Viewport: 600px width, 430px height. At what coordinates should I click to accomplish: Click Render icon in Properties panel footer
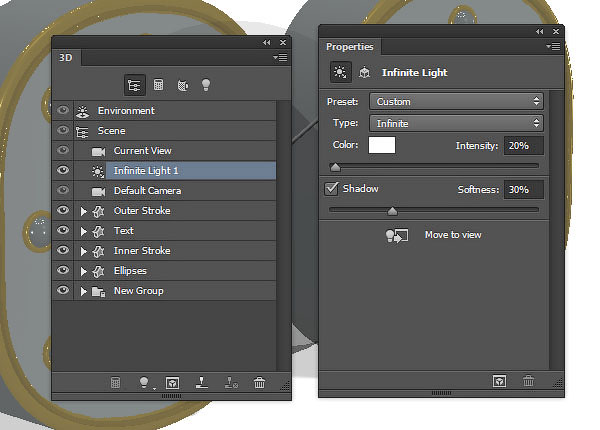[x=499, y=381]
